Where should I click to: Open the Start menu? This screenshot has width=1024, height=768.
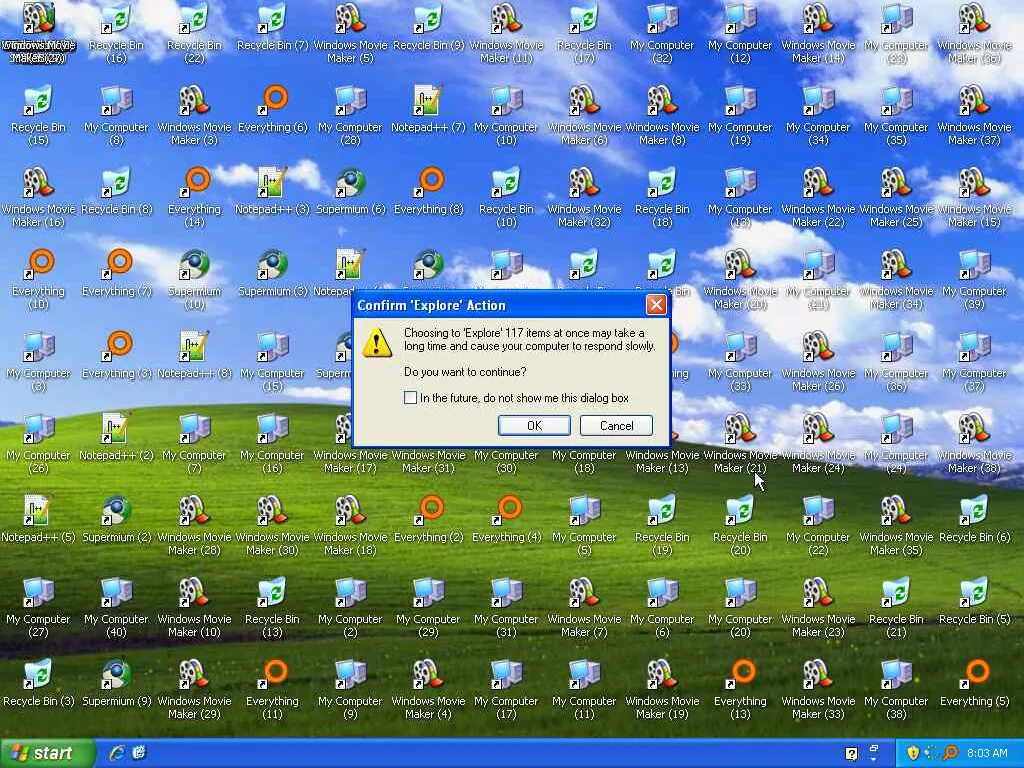tap(47, 753)
